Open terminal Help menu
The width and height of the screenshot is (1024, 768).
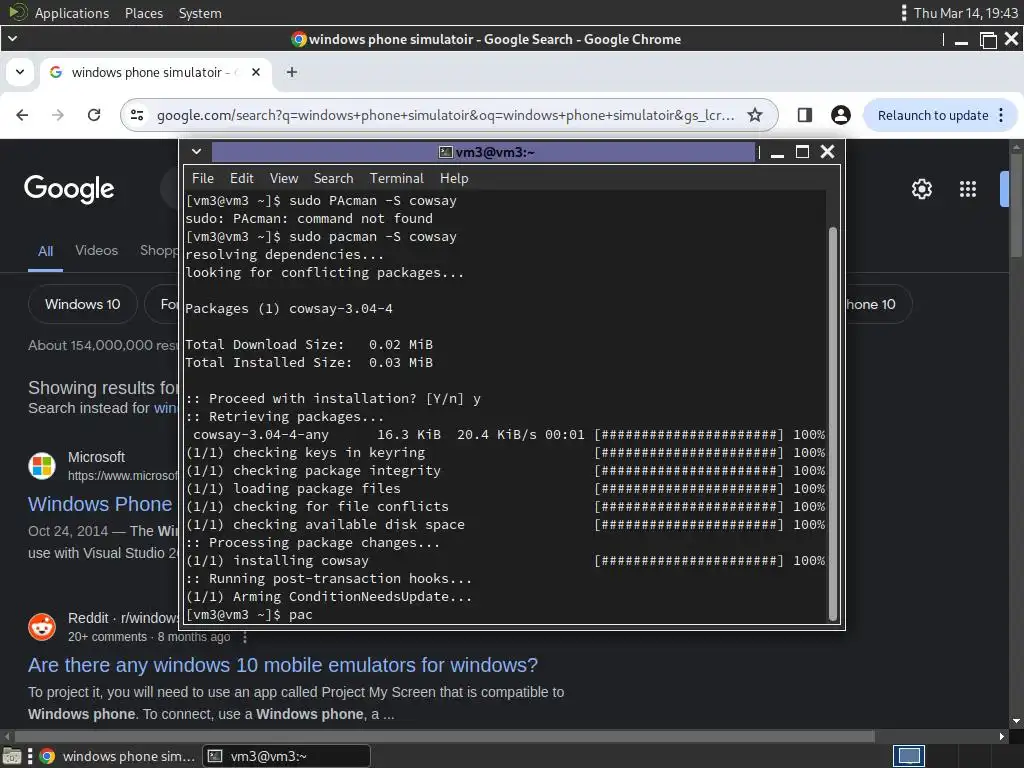pos(454,178)
